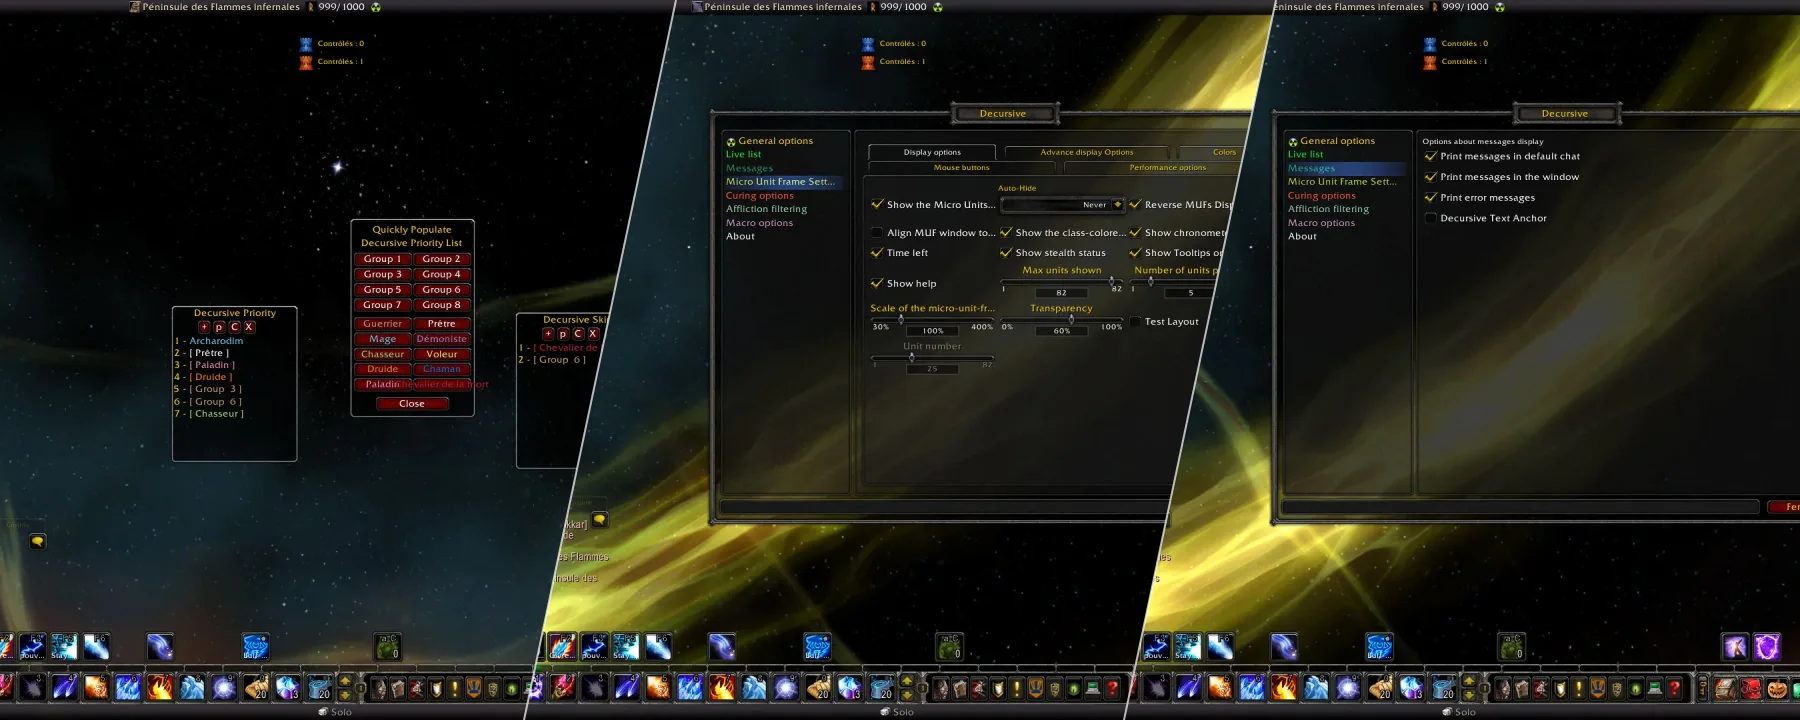Screen dimensions: 1800x720
Task: Open the Auto-Hide 'Never' dropdown
Action: (x=1062, y=204)
